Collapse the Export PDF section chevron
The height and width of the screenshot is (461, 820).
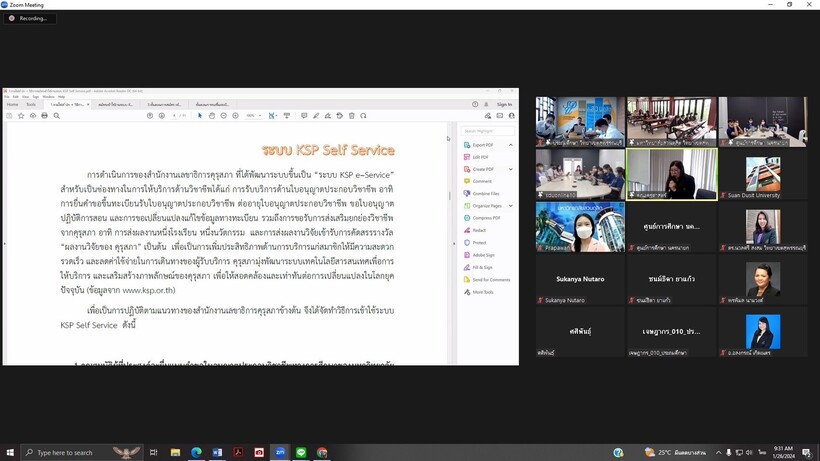(510, 145)
